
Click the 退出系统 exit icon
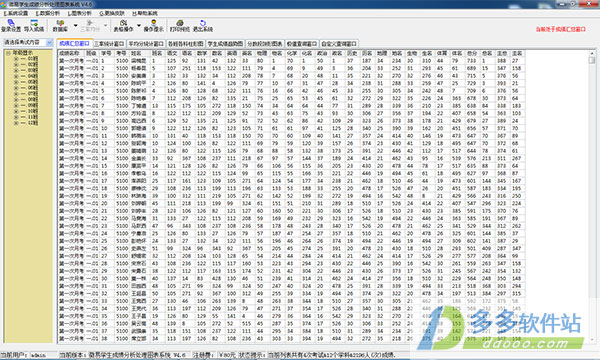(203, 26)
